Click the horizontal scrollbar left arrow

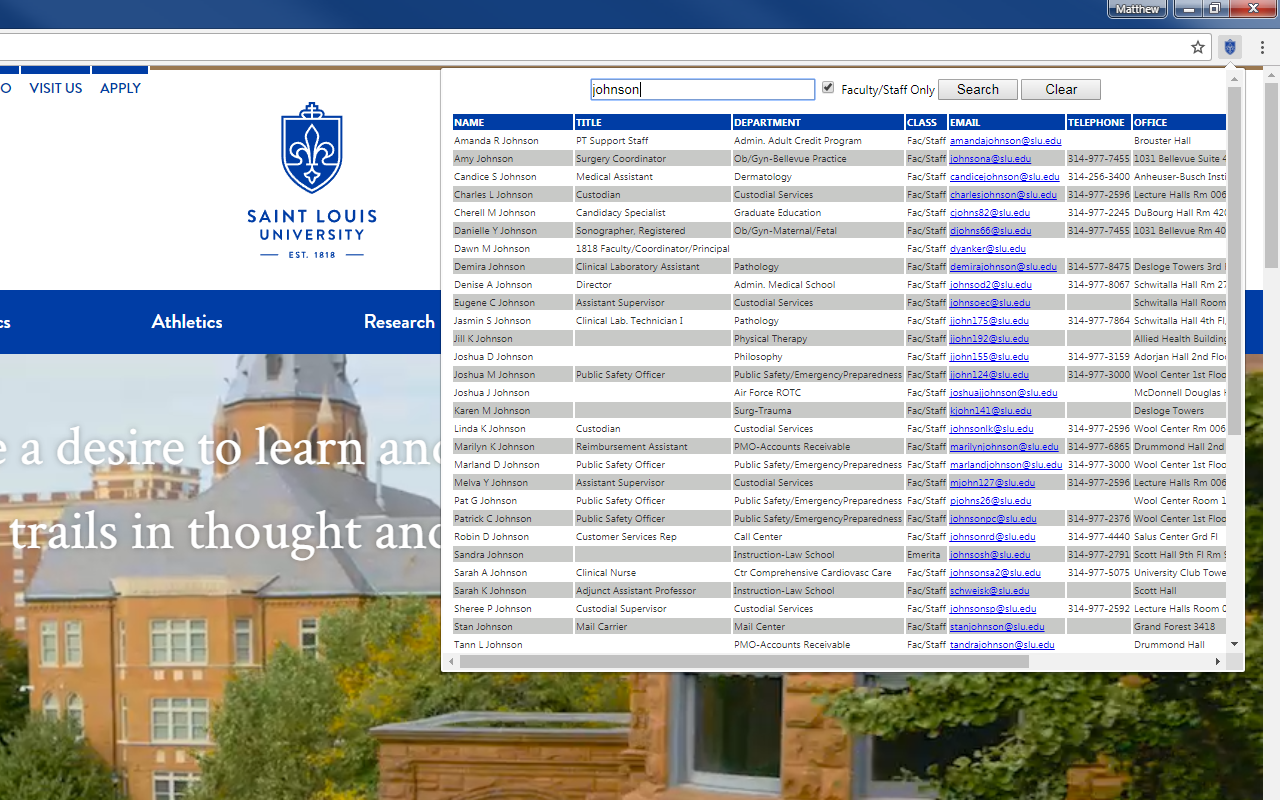click(x=451, y=662)
